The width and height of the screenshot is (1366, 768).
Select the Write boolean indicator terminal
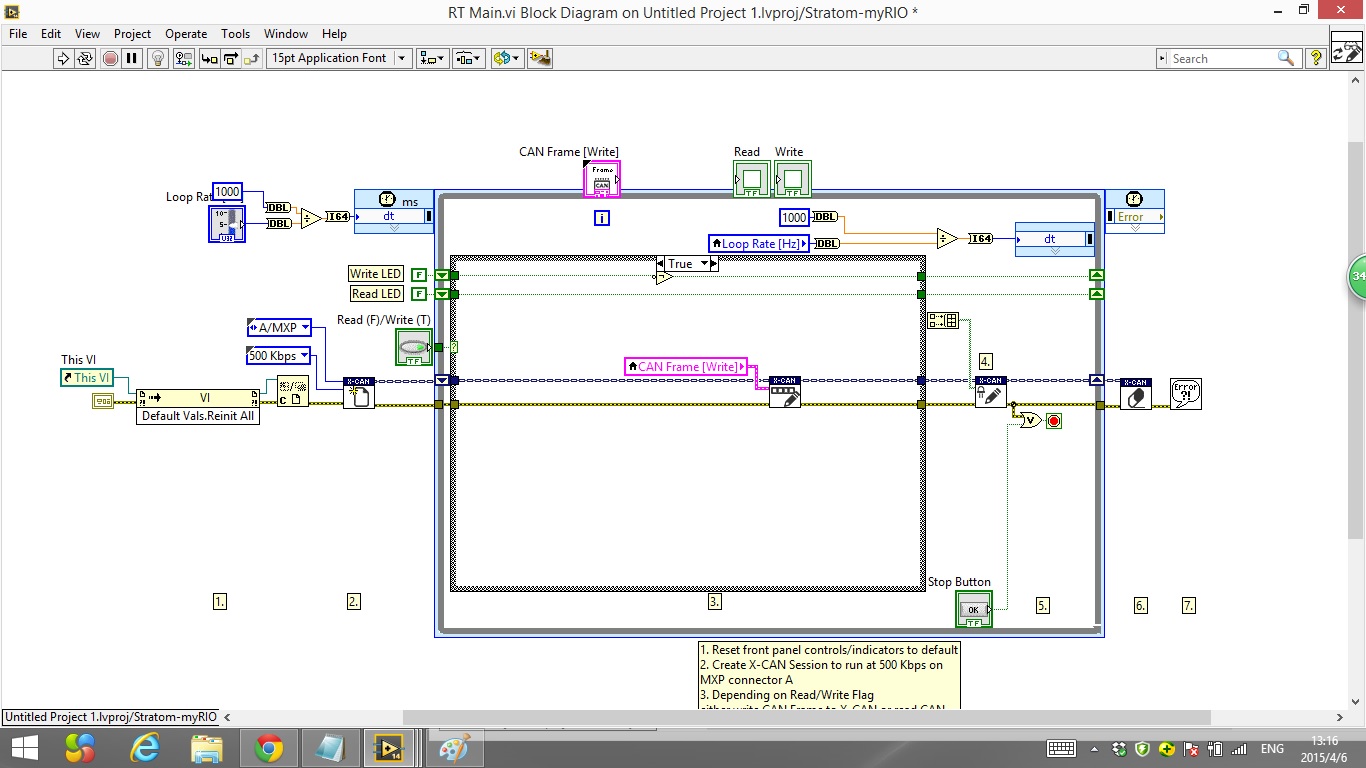pyautogui.click(x=793, y=179)
